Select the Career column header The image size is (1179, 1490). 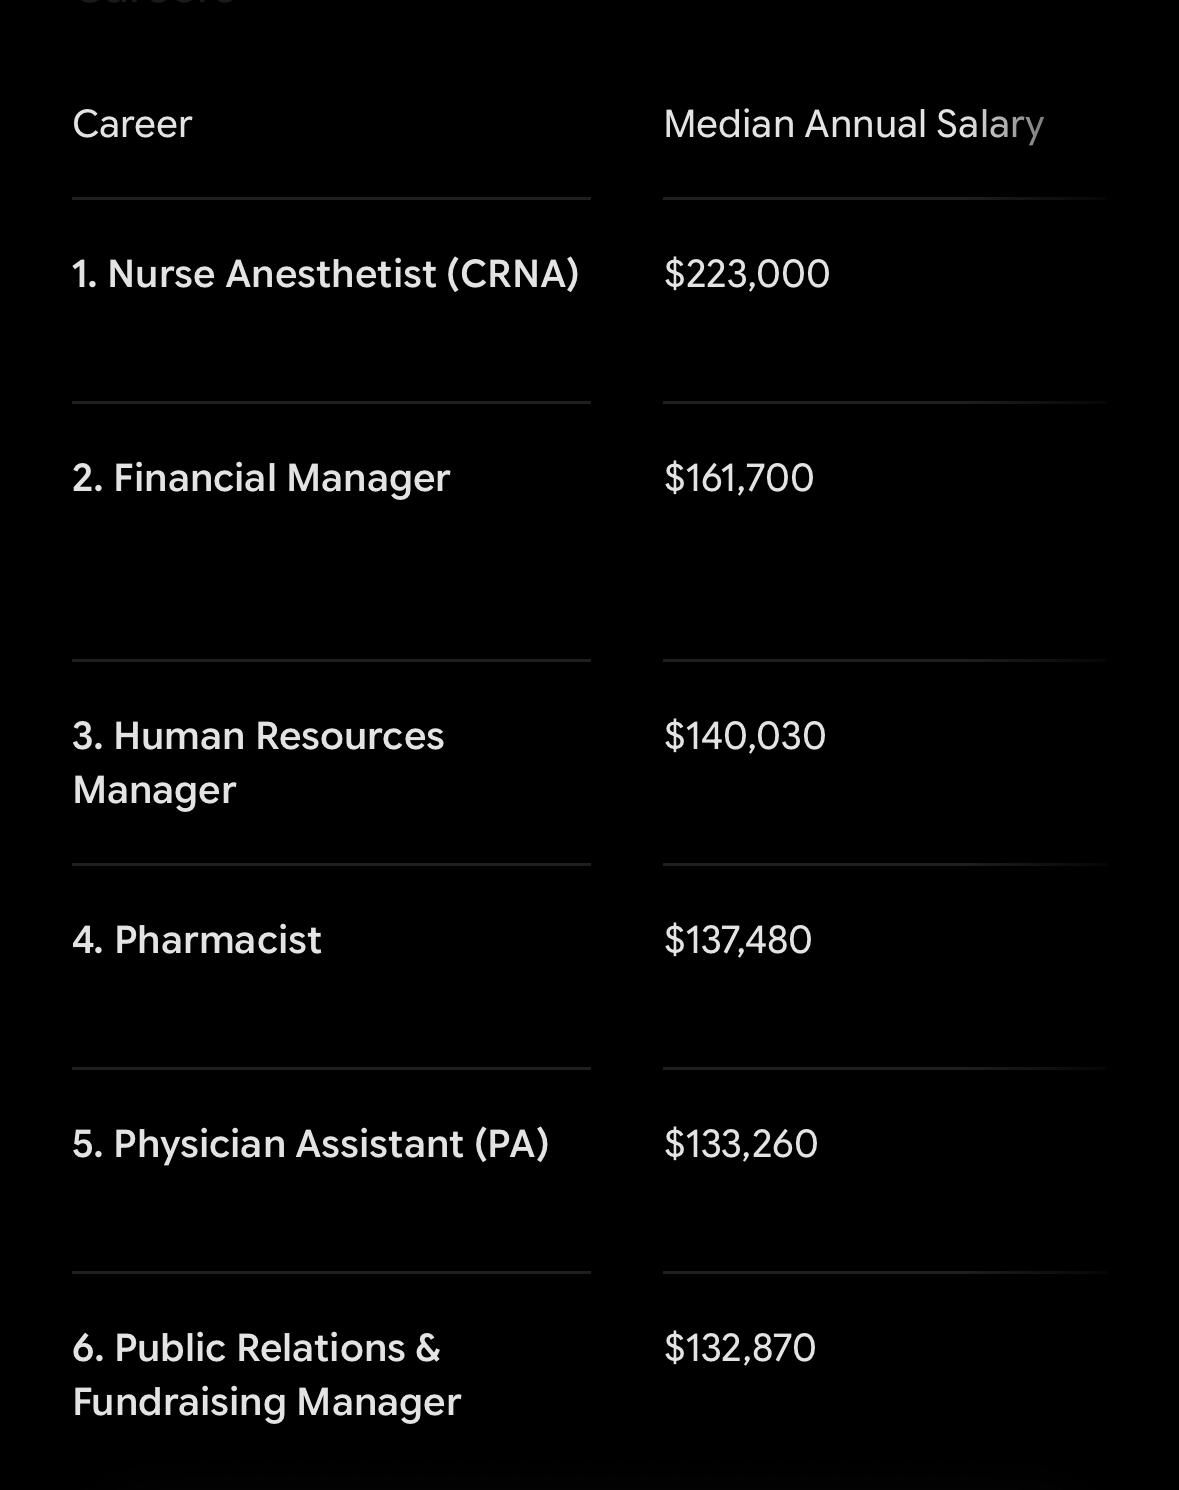(x=132, y=124)
